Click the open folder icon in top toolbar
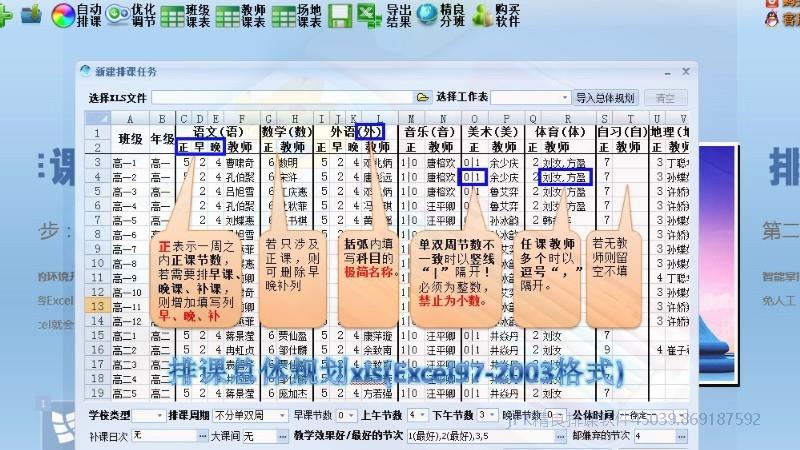This screenshot has width=800, height=450. (32, 14)
